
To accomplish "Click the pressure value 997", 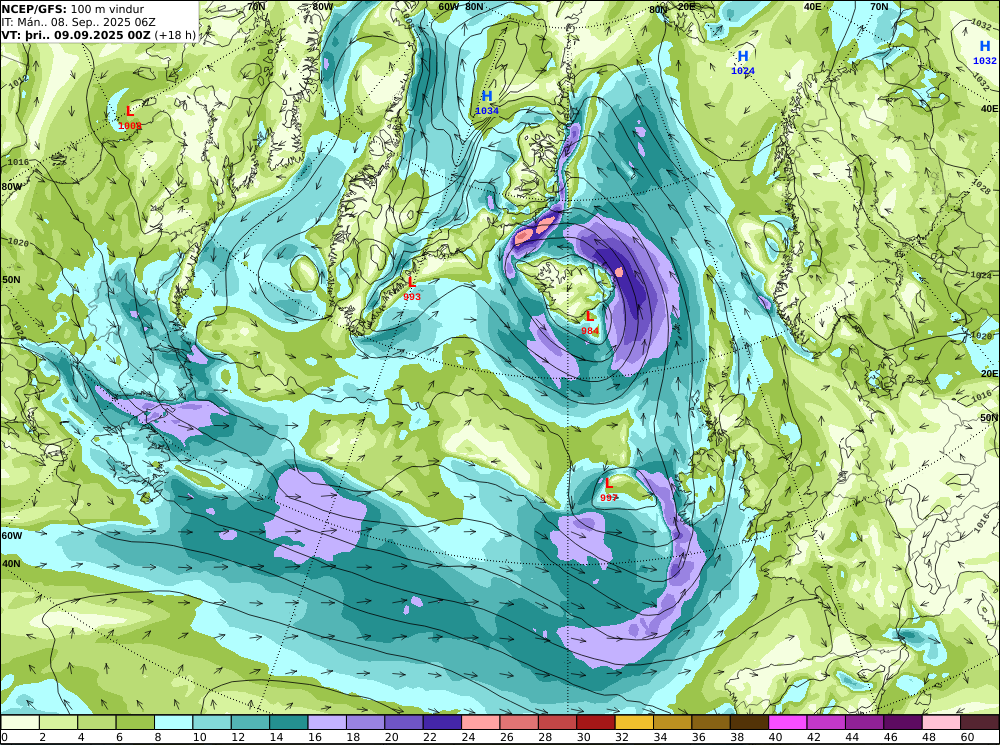I will [x=609, y=498].
